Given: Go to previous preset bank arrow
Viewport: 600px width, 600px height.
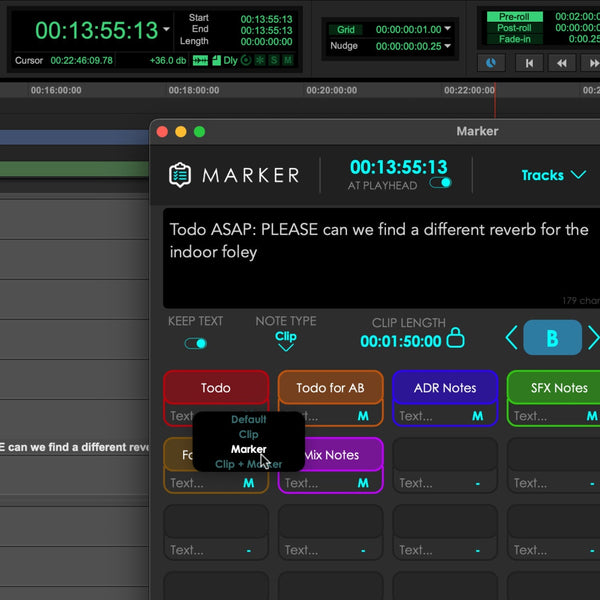Looking at the screenshot, I should click(512, 338).
